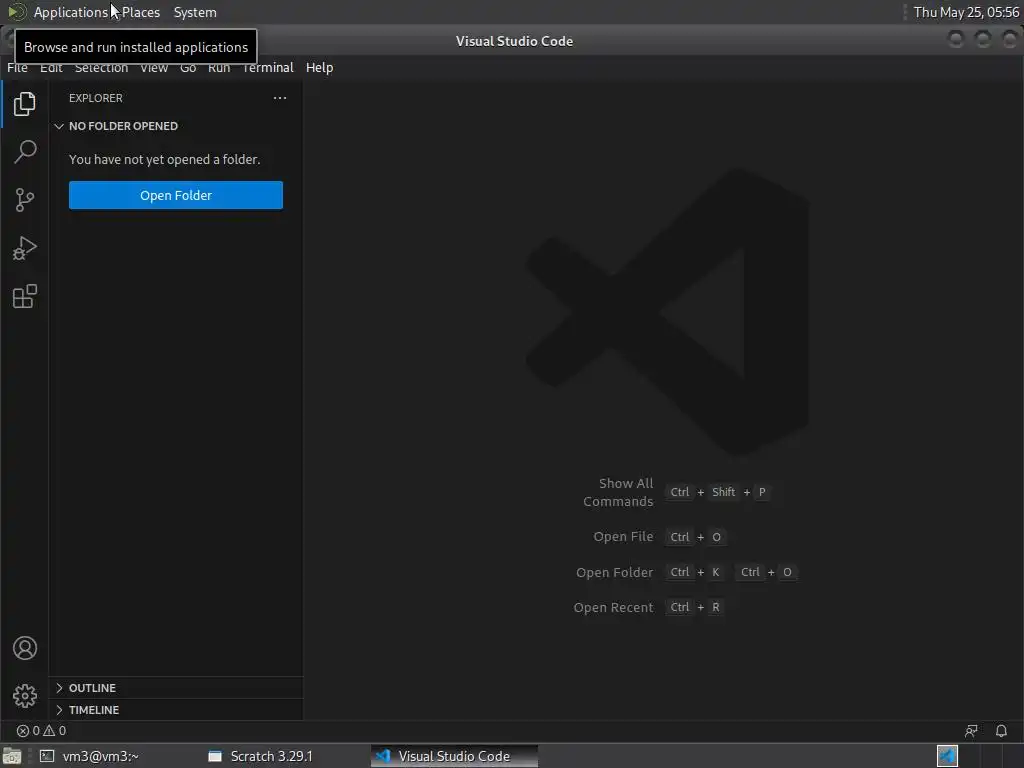
Task: Open the Manage gear icon
Action: (x=24, y=696)
